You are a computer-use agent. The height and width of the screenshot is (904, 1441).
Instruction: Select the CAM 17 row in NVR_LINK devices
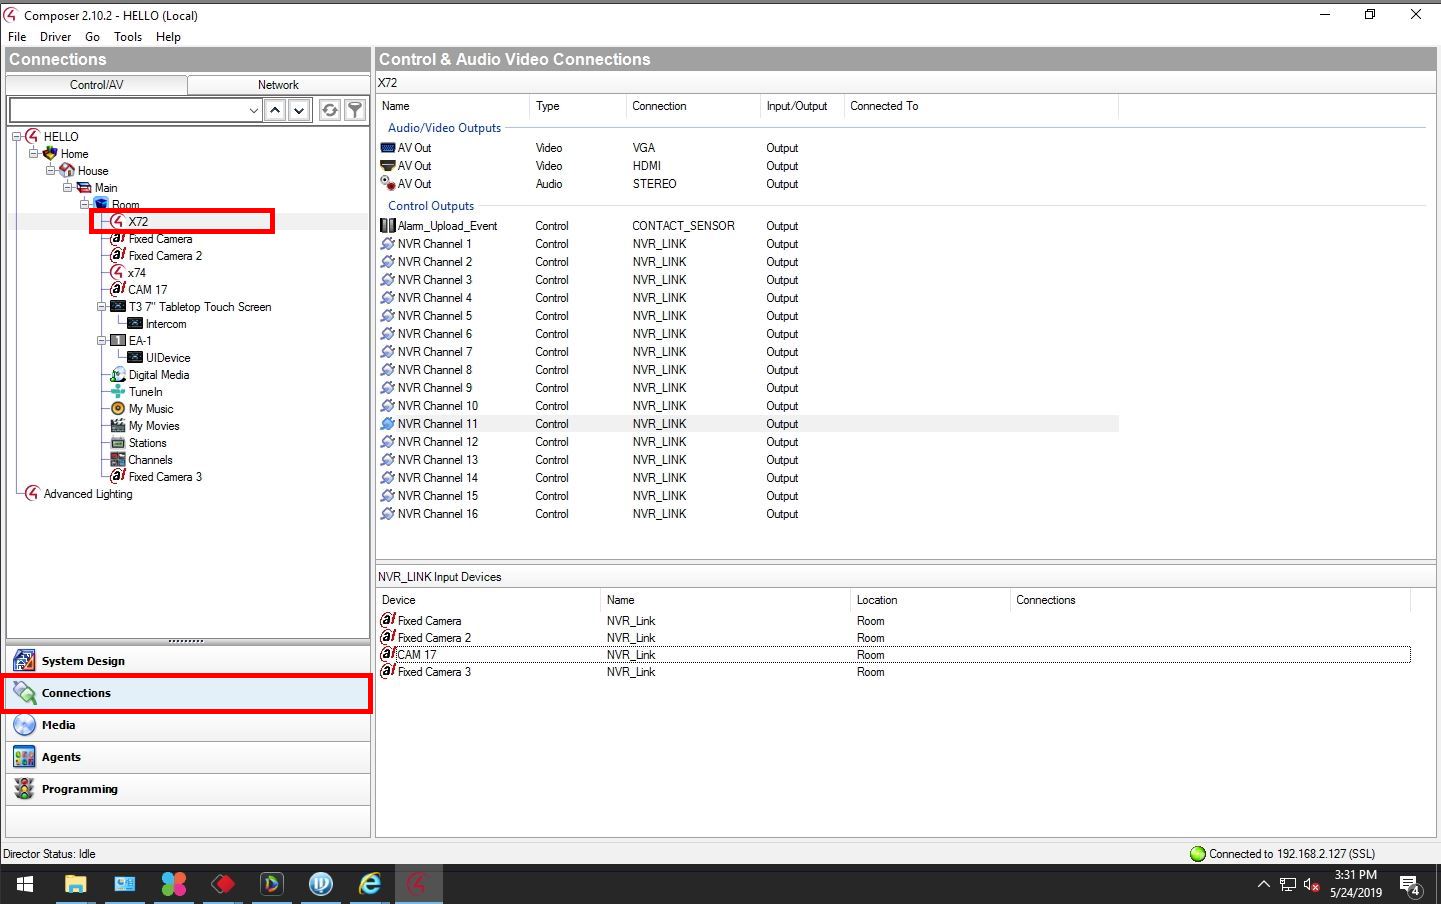click(417, 655)
